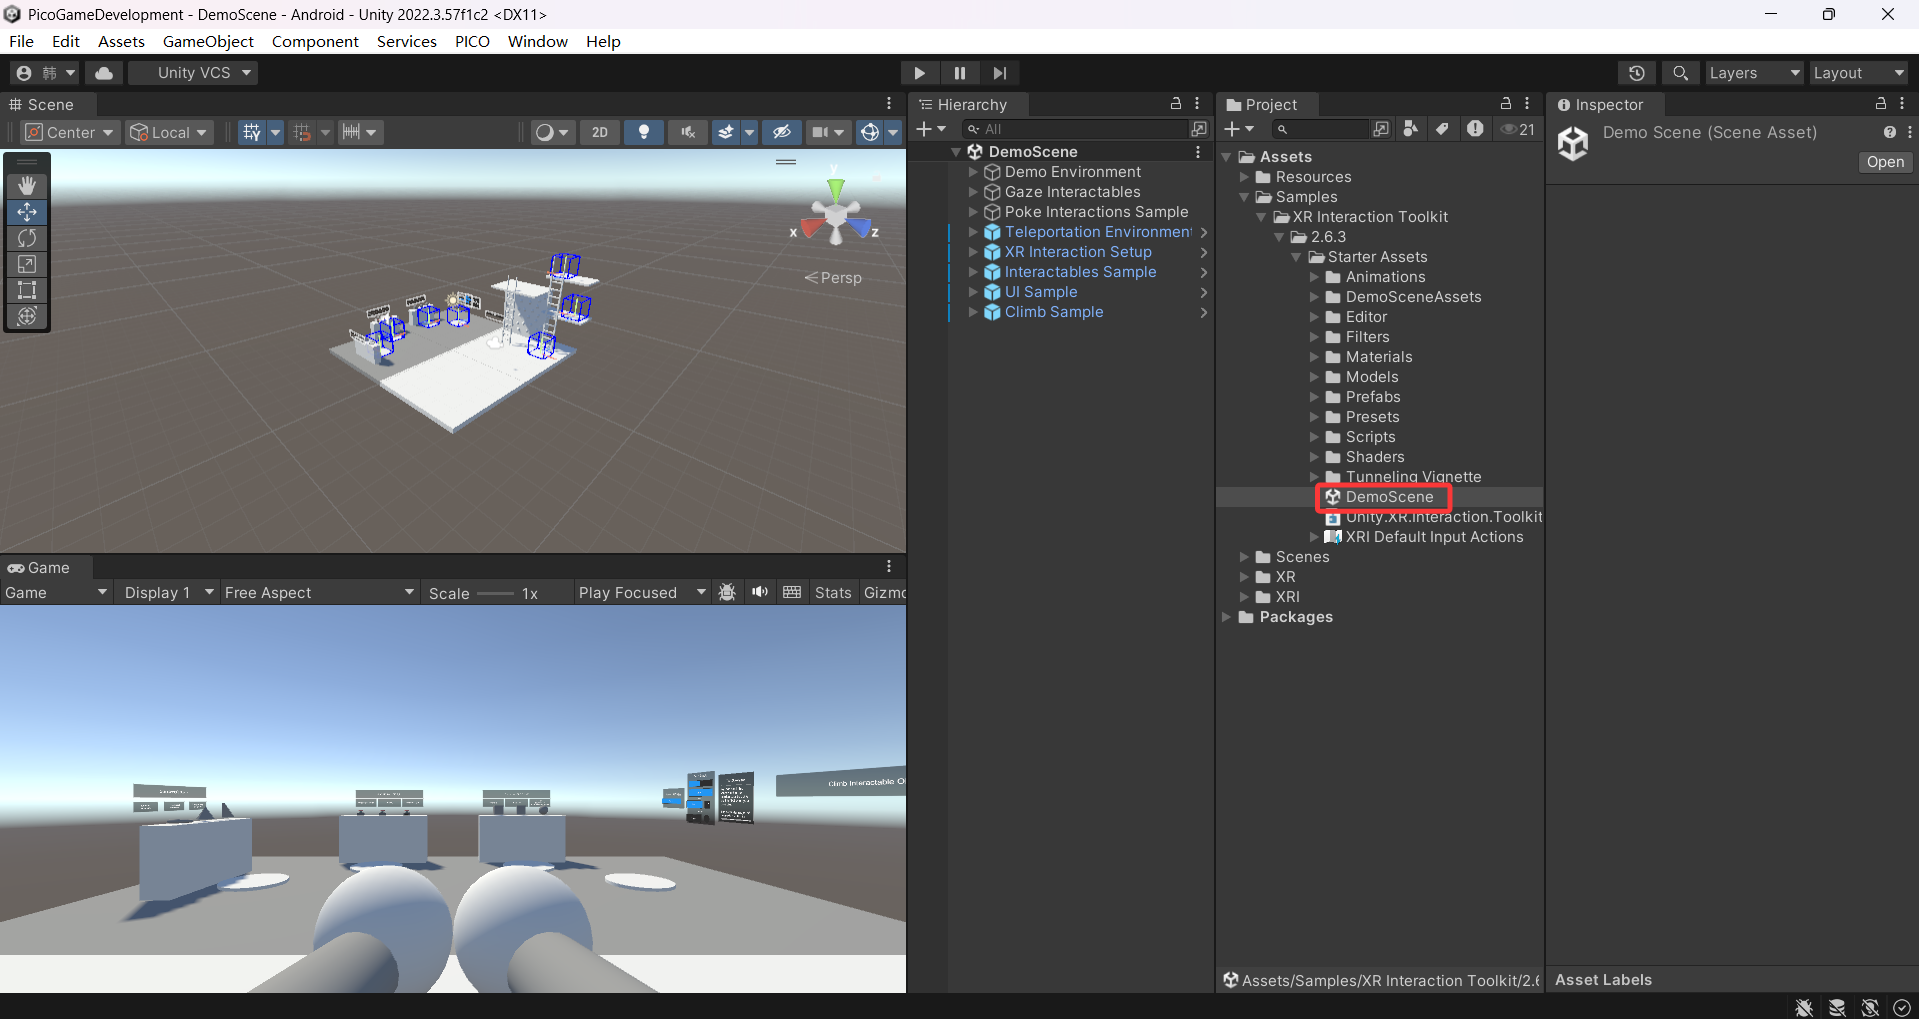Click the Project panel add (+) button
1919x1019 pixels.
click(1239, 129)
